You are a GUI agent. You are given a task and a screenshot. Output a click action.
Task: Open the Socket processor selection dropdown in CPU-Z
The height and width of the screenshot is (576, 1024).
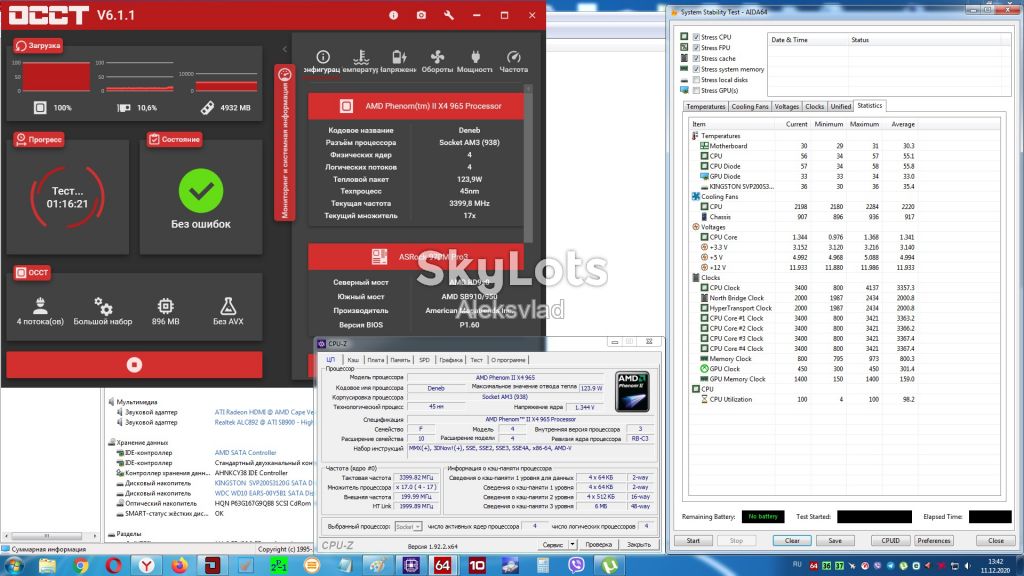pyautogui.click(x=408, y=526)
